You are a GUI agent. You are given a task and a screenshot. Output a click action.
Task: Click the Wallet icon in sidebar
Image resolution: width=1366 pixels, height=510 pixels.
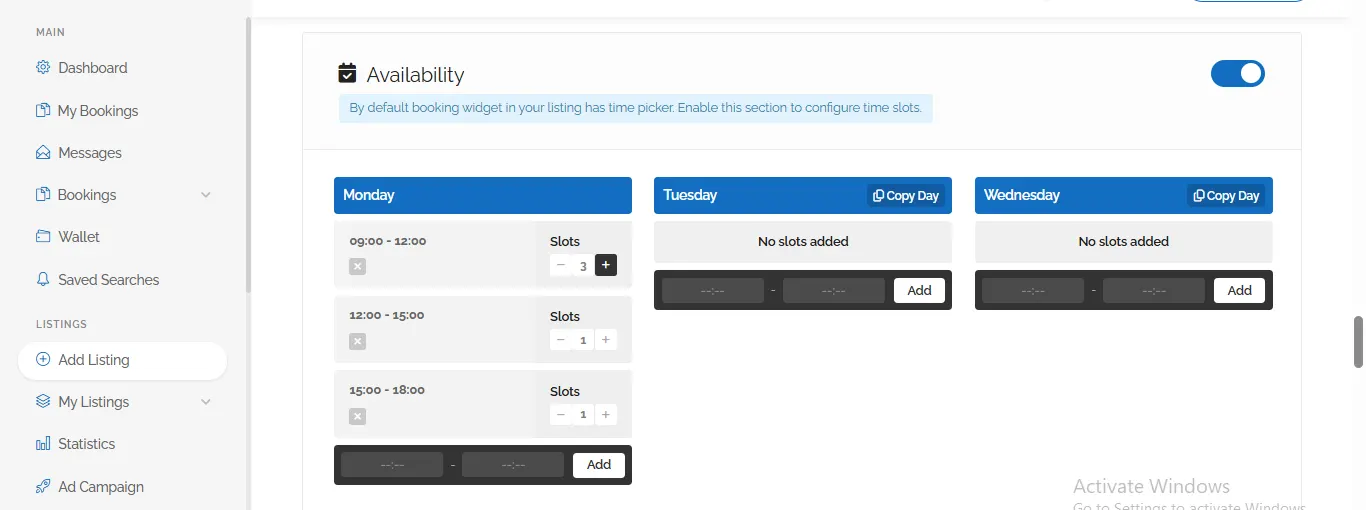[43, 237]
